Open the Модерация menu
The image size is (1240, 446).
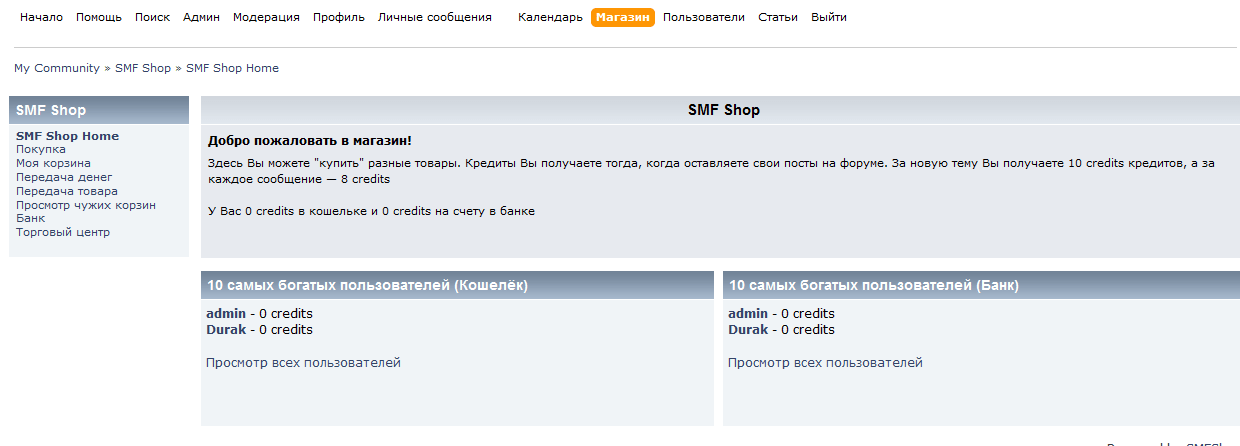[266, 17]
